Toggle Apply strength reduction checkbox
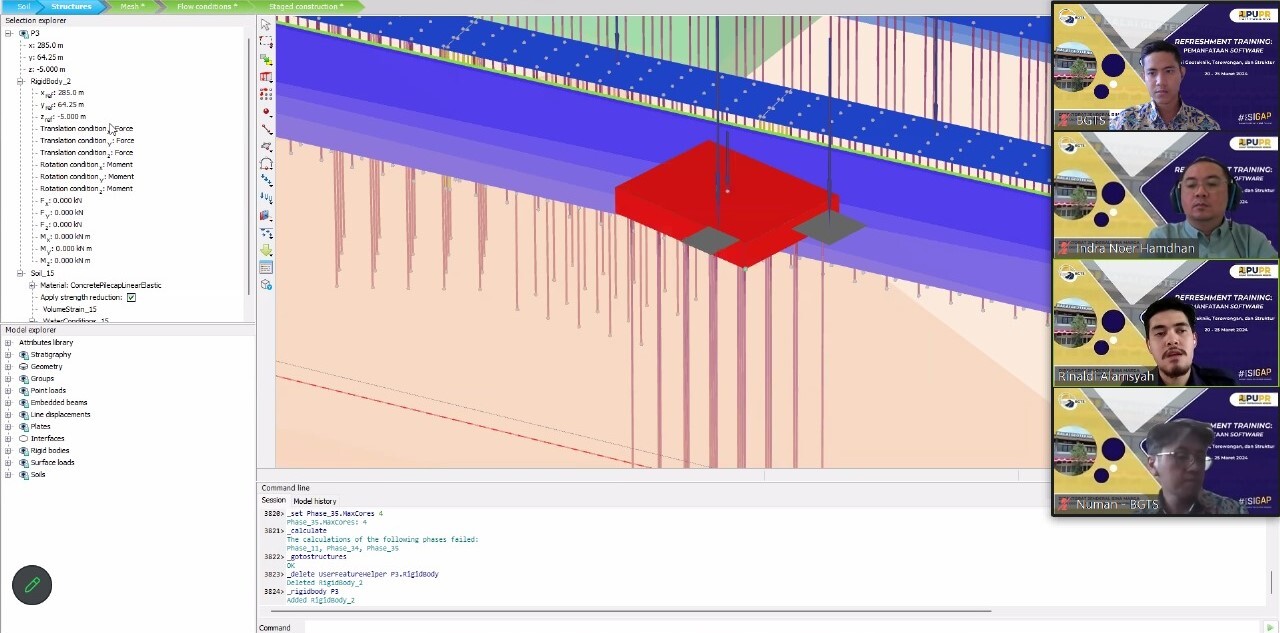This screenshot has width=1280, height=633. pos(131,297)
